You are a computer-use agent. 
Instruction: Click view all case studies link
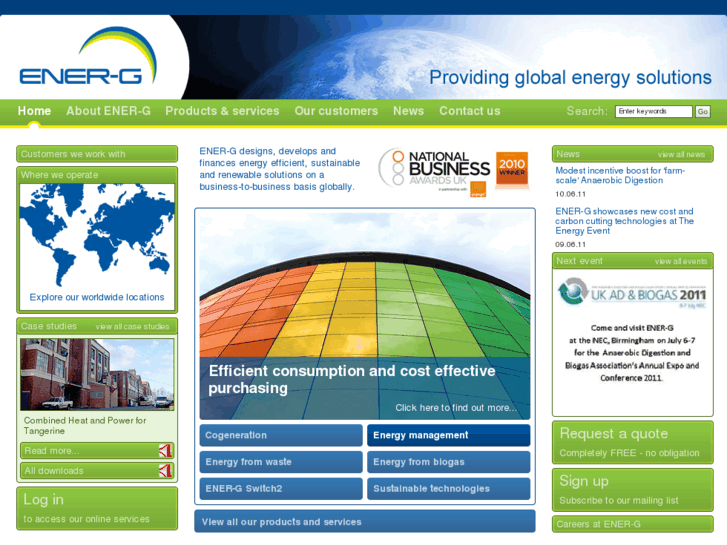coord(133,327)
